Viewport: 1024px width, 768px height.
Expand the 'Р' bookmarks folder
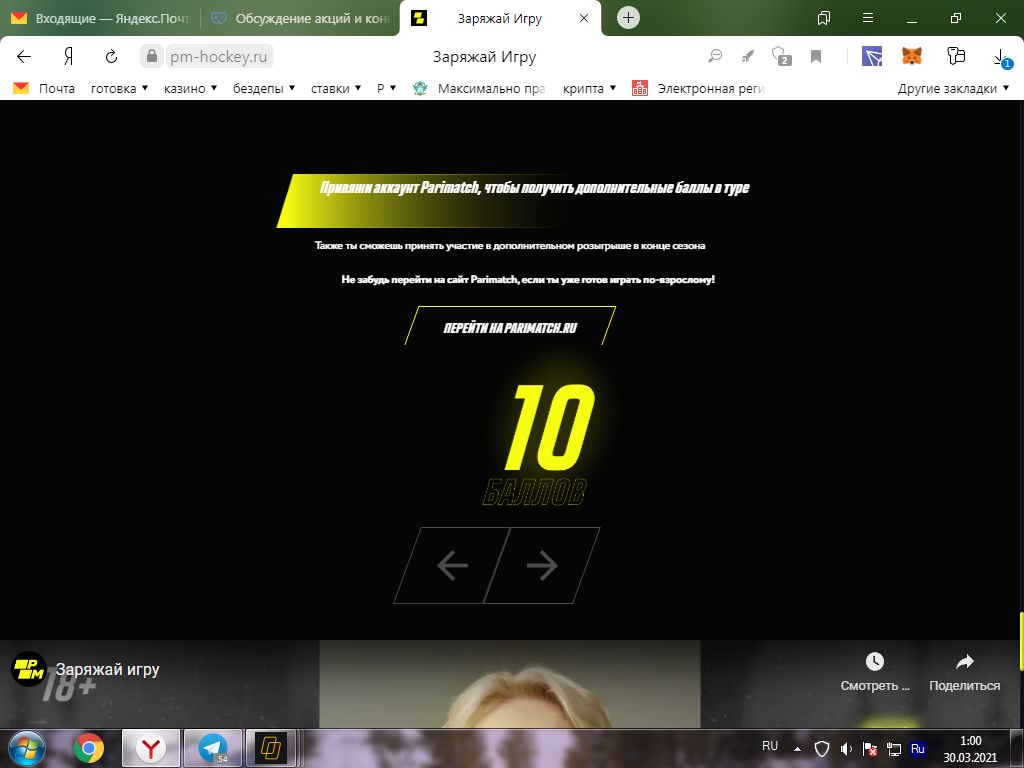(x=387, y=88)
